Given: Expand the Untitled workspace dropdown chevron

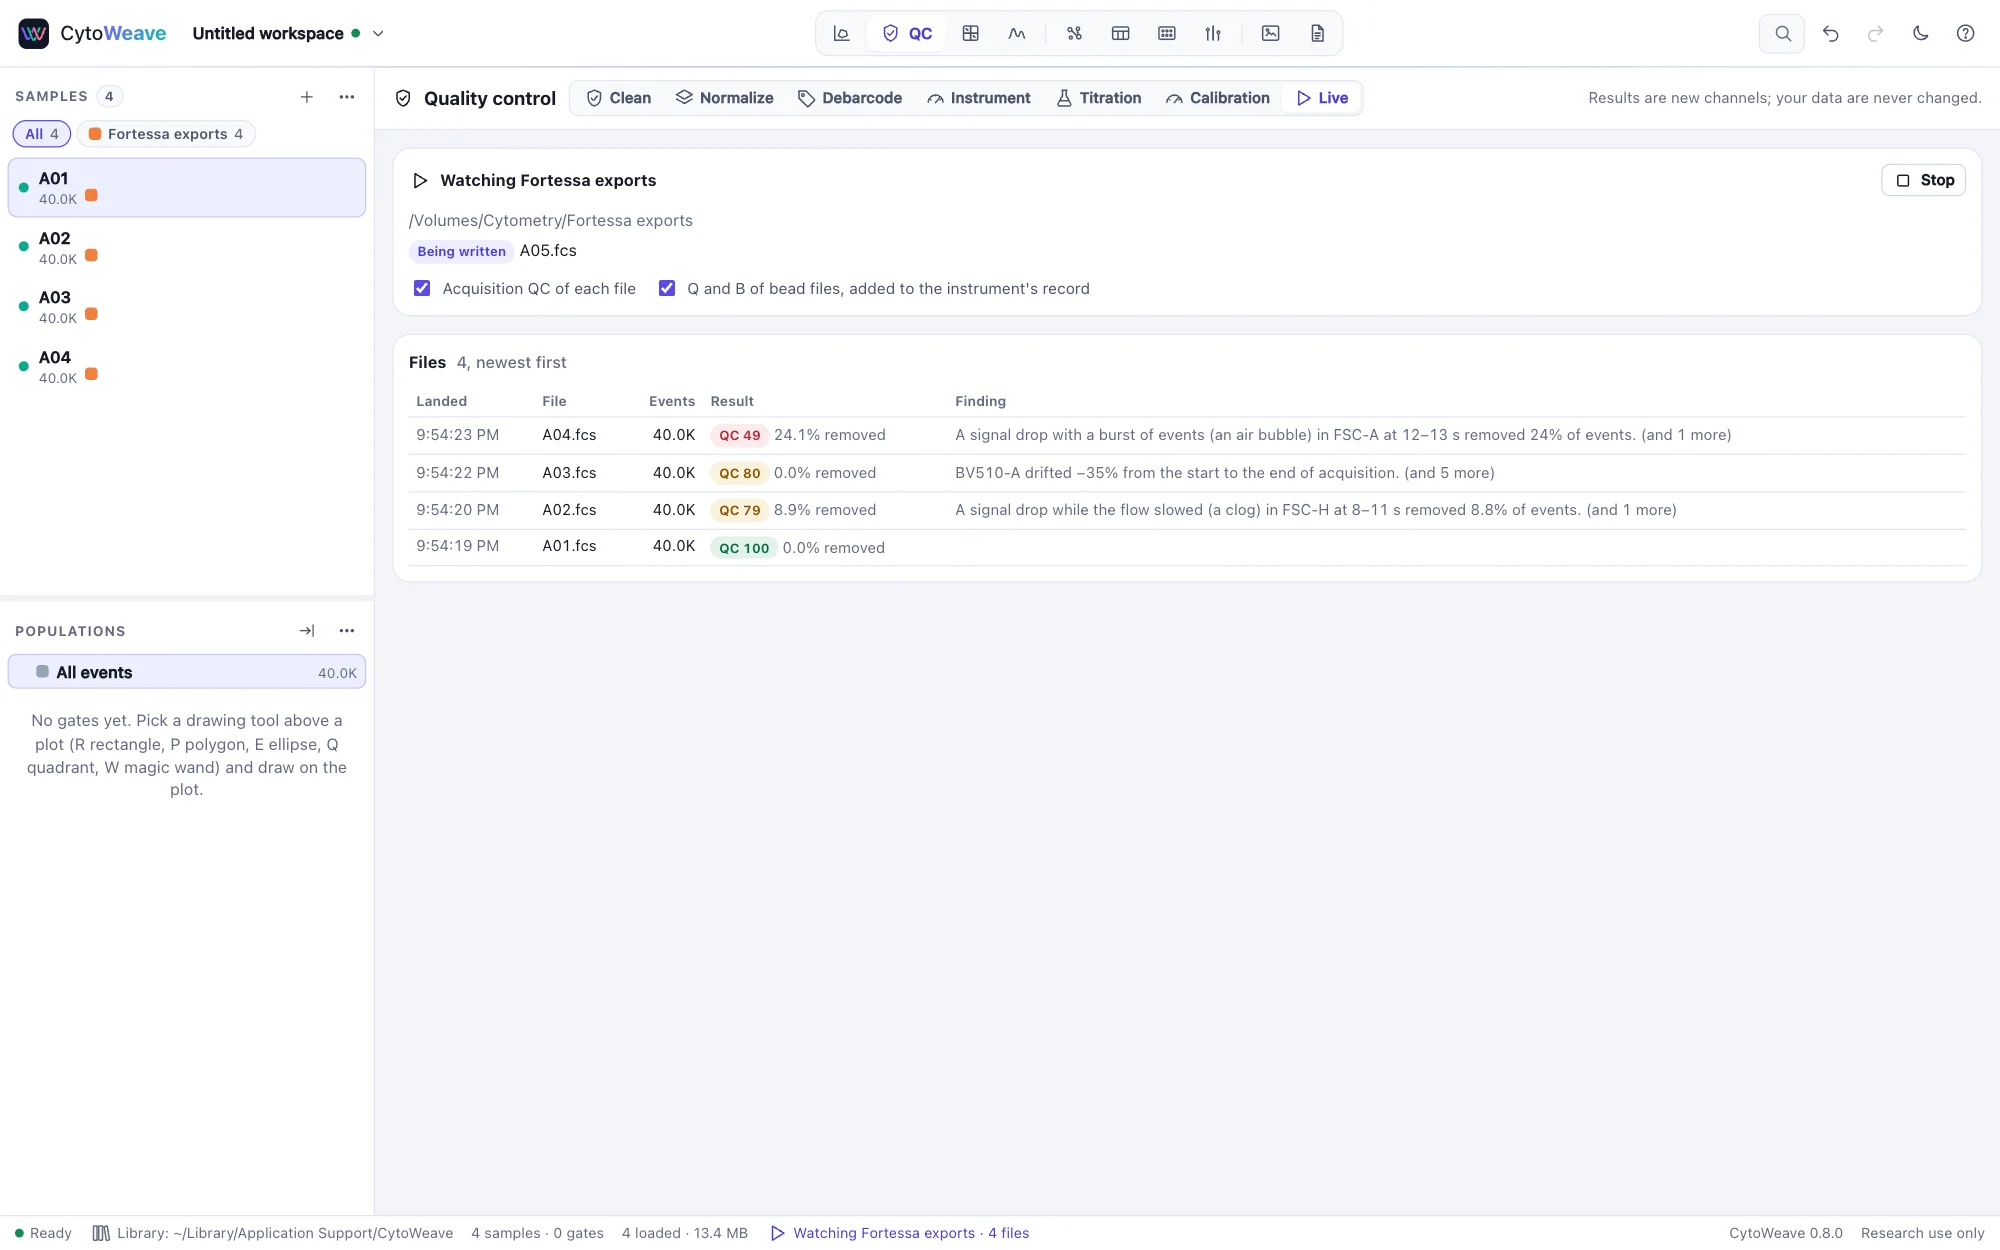Looking at the screenshot, I should (x=378, y=33).
